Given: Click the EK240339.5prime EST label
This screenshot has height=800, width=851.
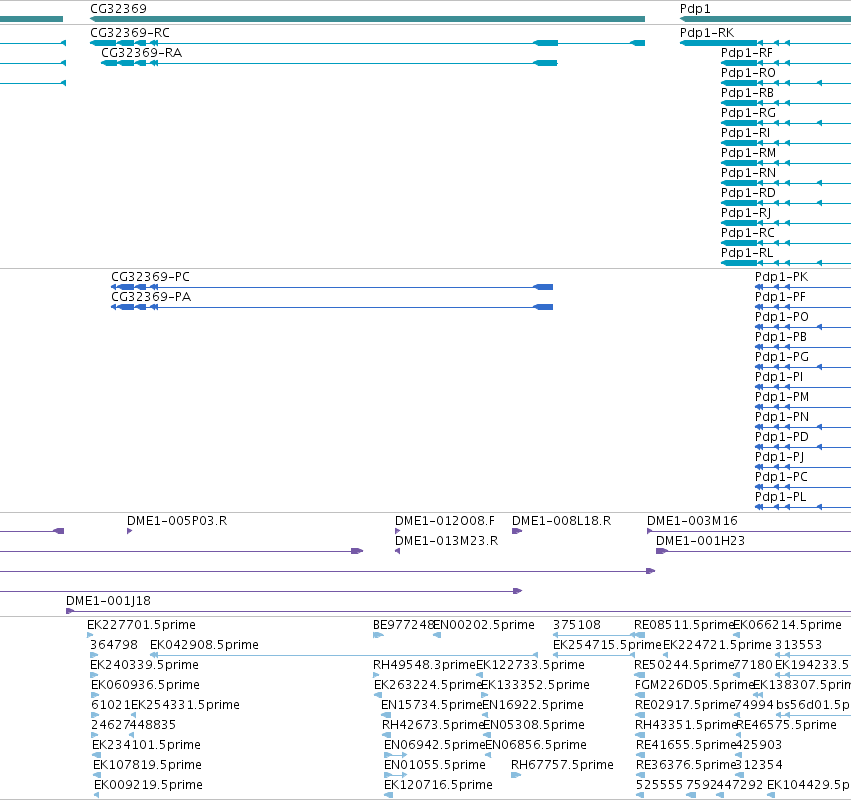Looking at the screenshot, I should (x=144, y=665).
